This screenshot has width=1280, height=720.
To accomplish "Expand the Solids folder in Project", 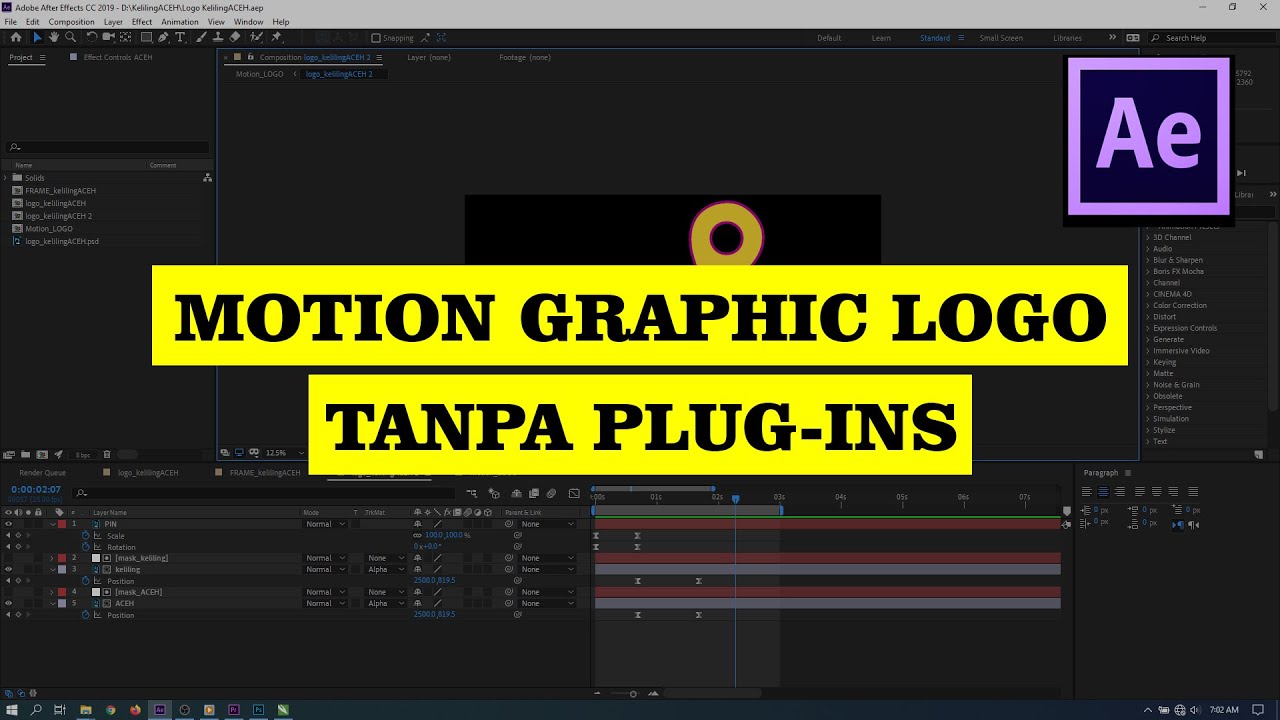I will (x=6, y=178).
